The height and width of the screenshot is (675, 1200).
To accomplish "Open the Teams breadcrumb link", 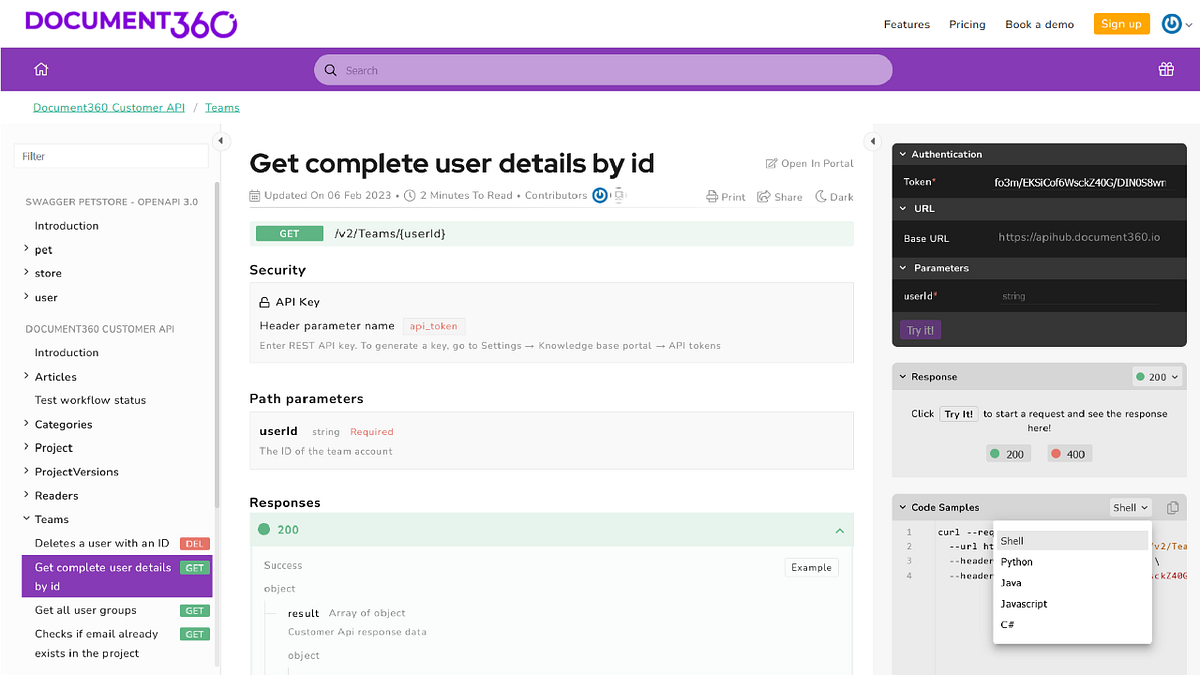I will point(222,107).
